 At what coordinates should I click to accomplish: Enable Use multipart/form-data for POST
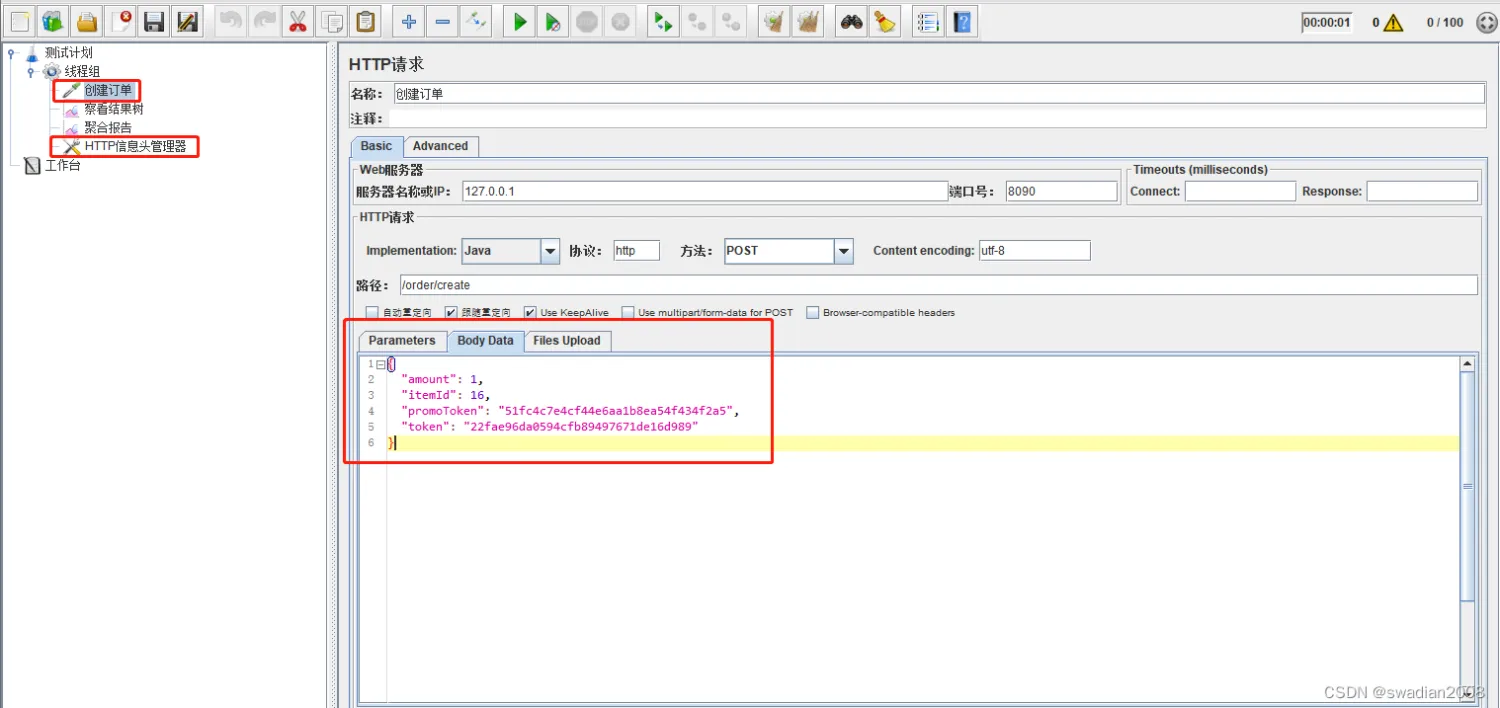(x=628, y=313)
